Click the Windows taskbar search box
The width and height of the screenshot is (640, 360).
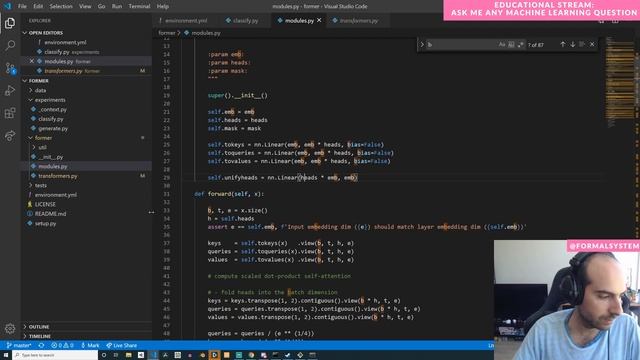coord(55,355)
